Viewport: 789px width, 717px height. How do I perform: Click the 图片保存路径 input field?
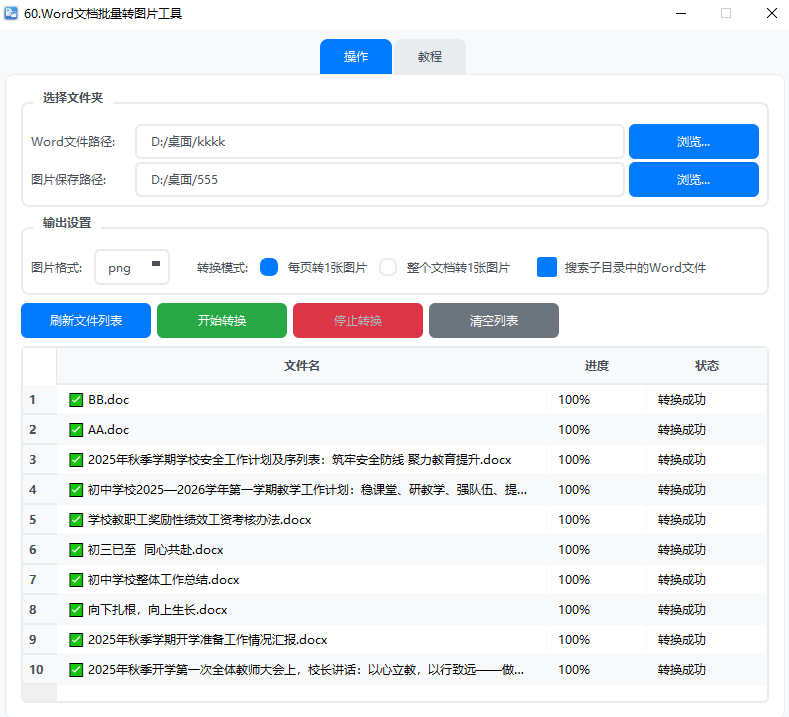click(x=380, y=180)
